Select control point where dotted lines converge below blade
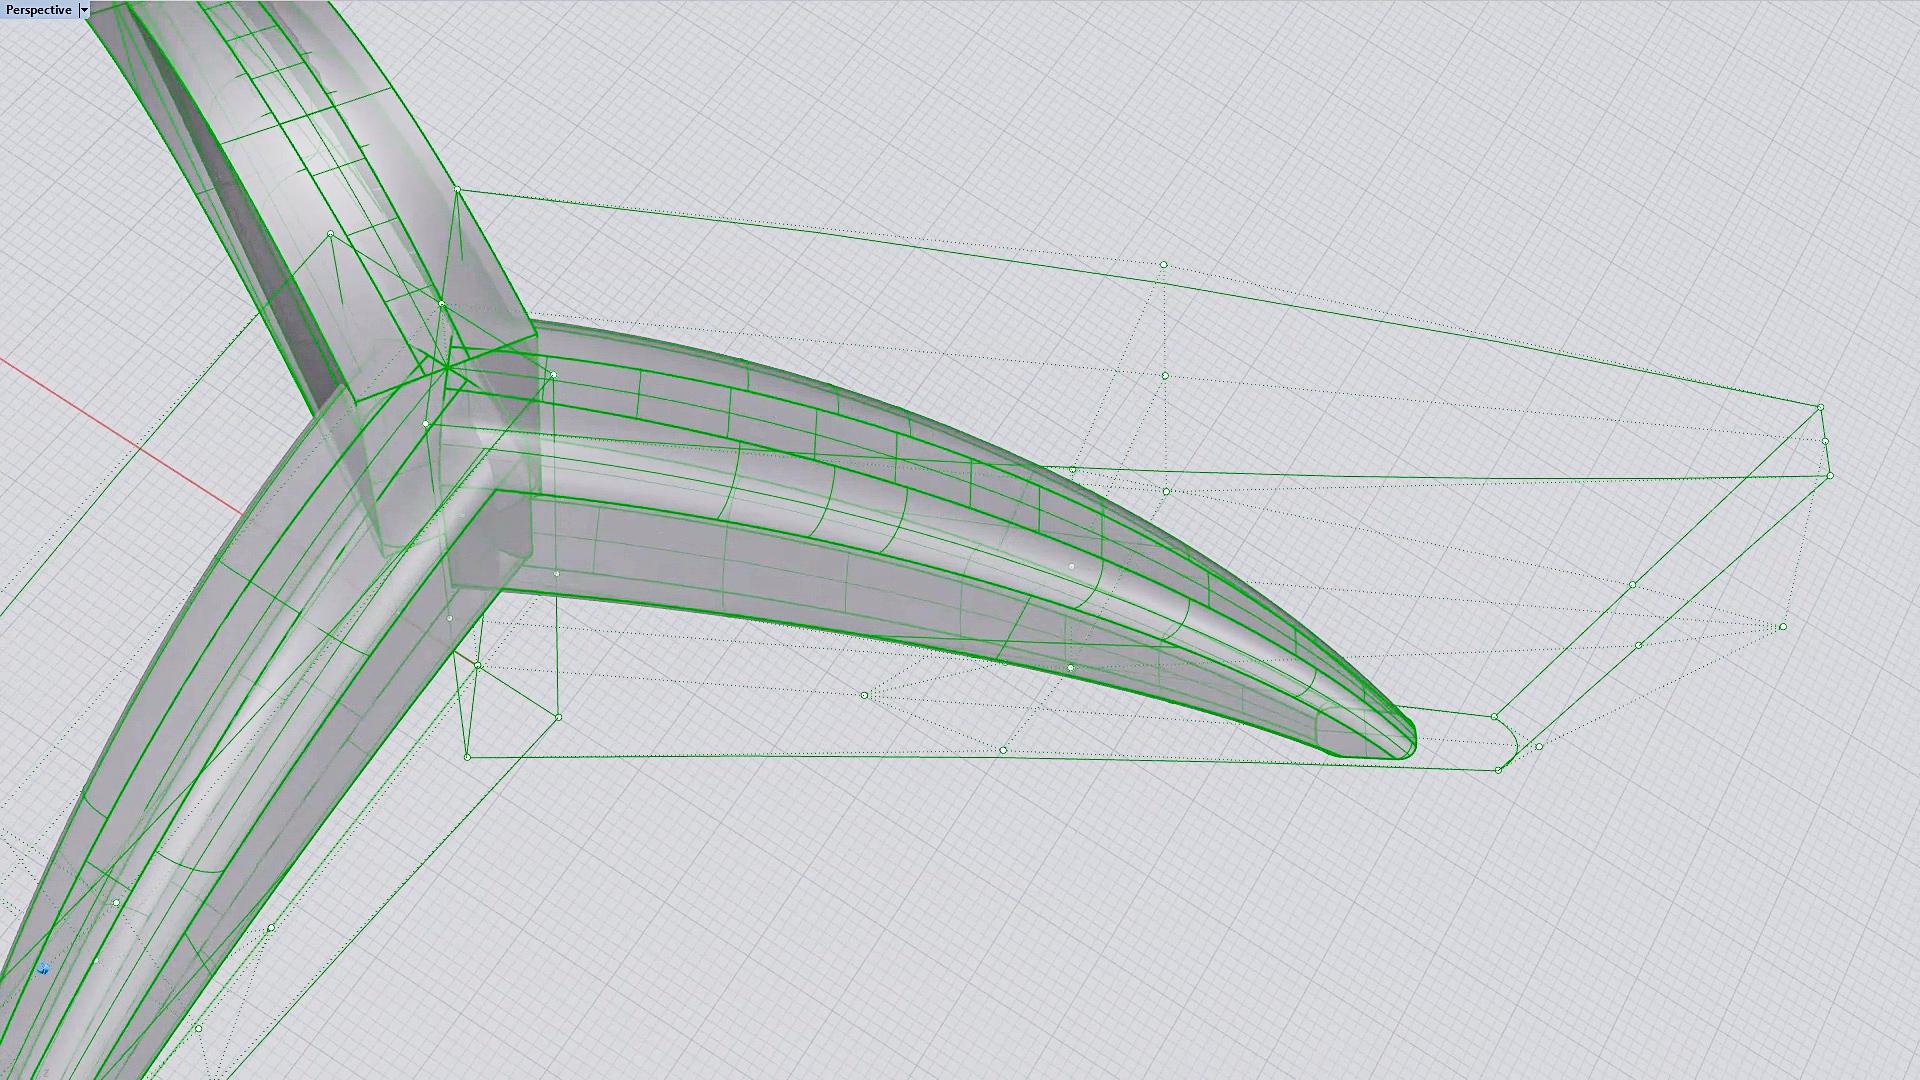This screenshot has width=1920, height=1080. point(864,695)
